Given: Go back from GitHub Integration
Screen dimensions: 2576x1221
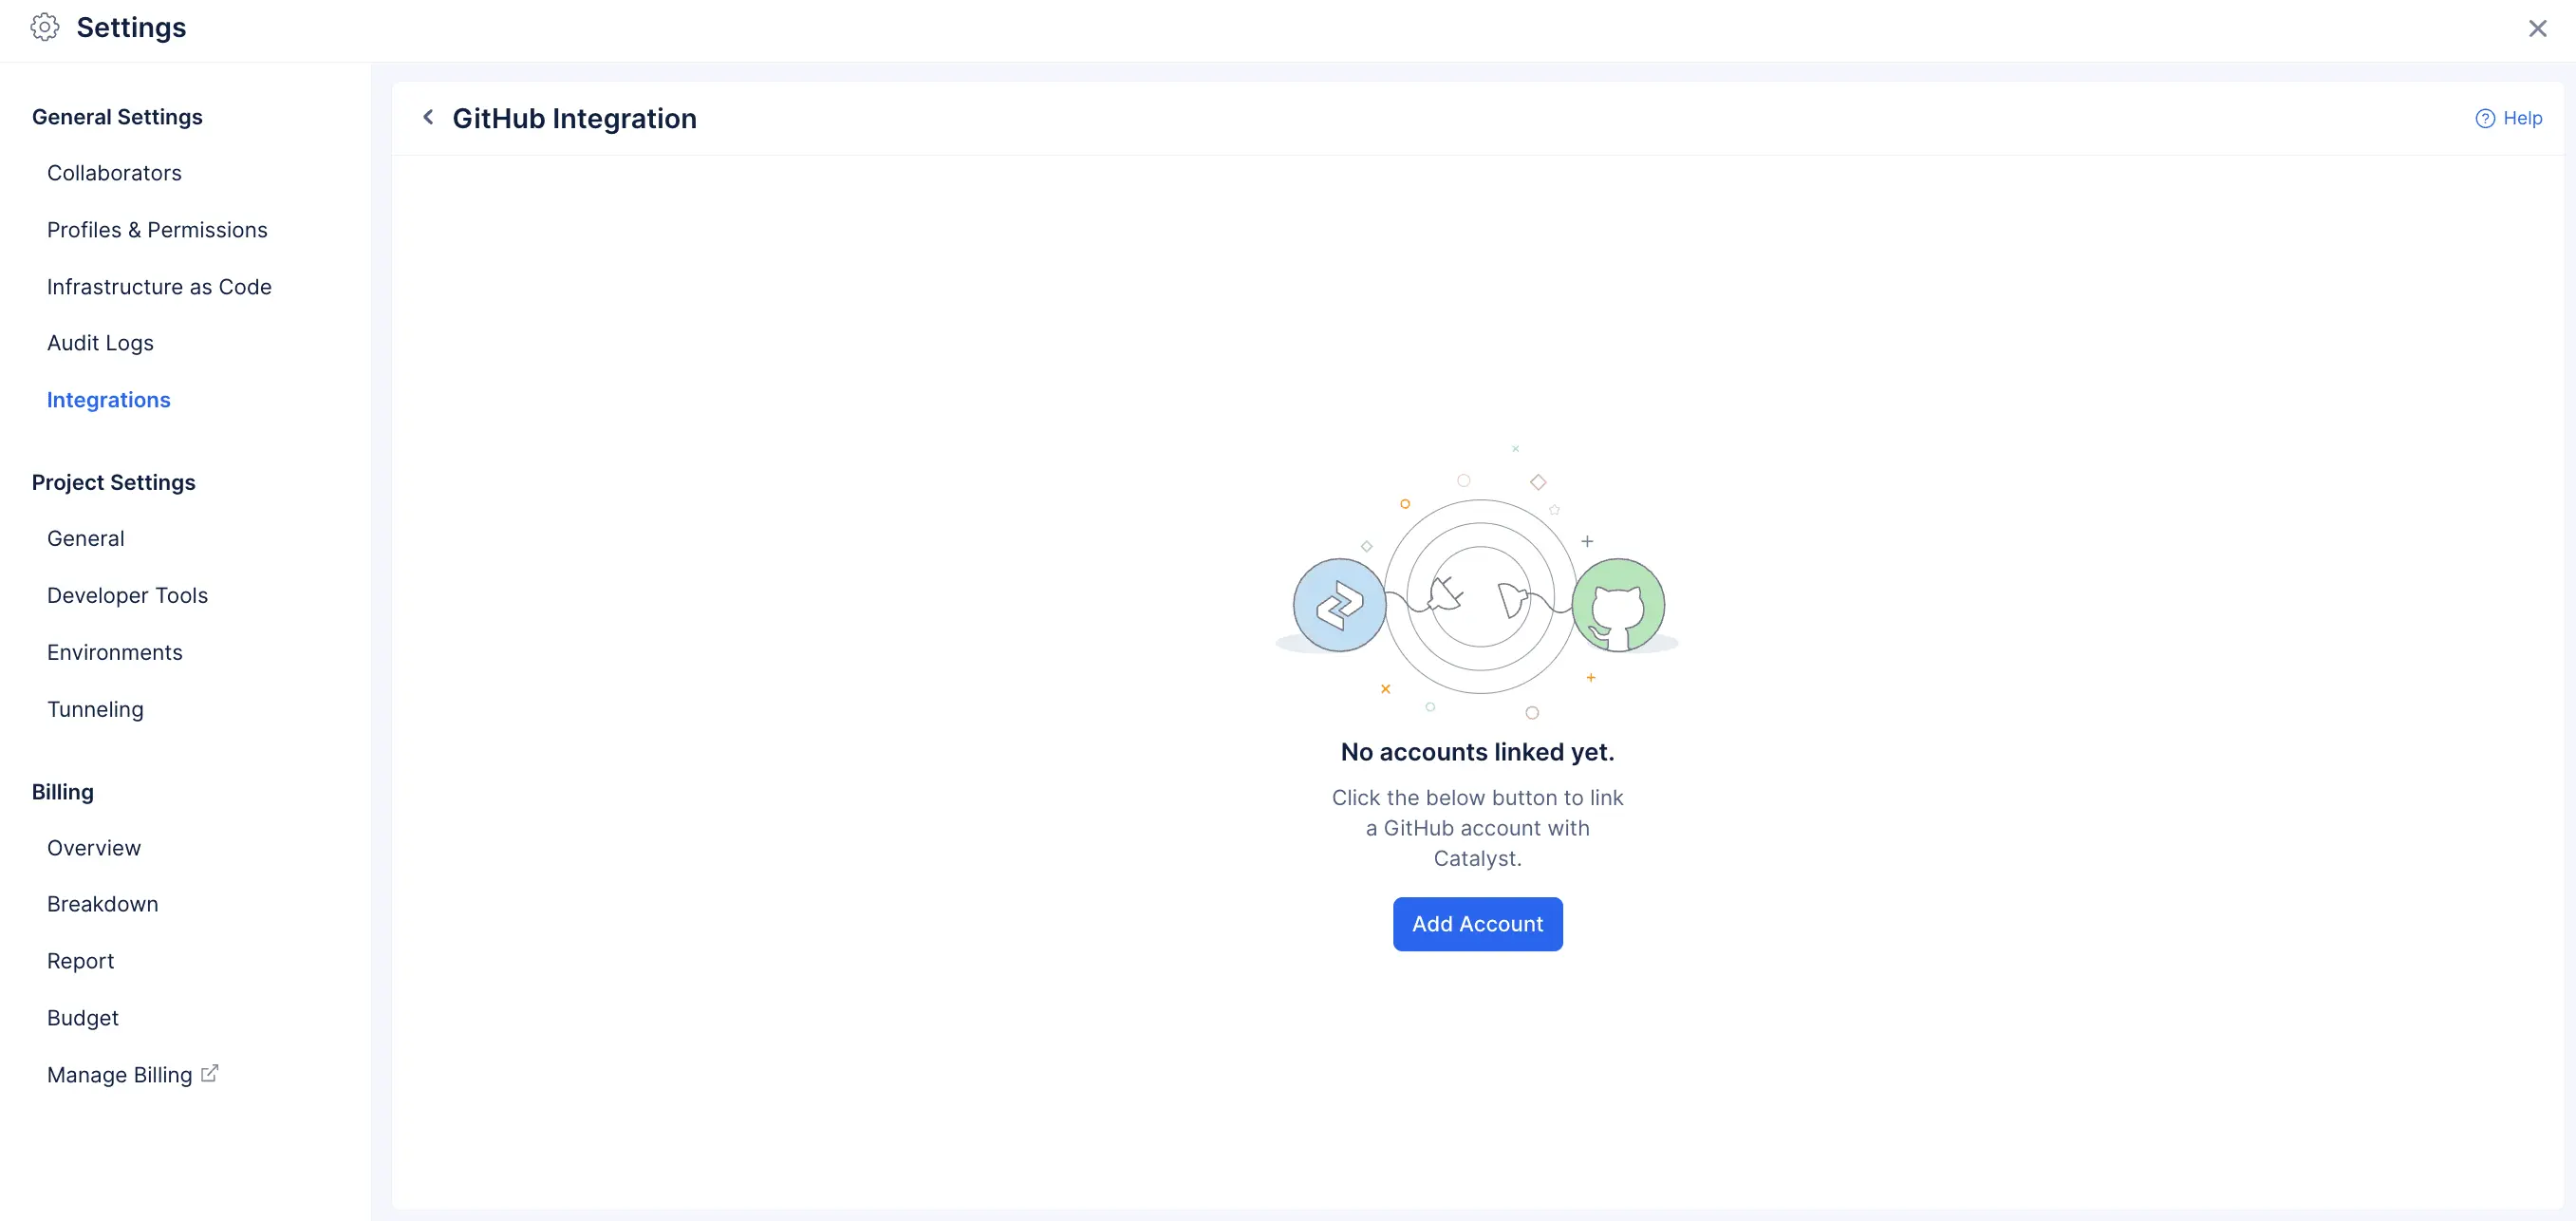Looking at the screenshot, I should point(428,118).
